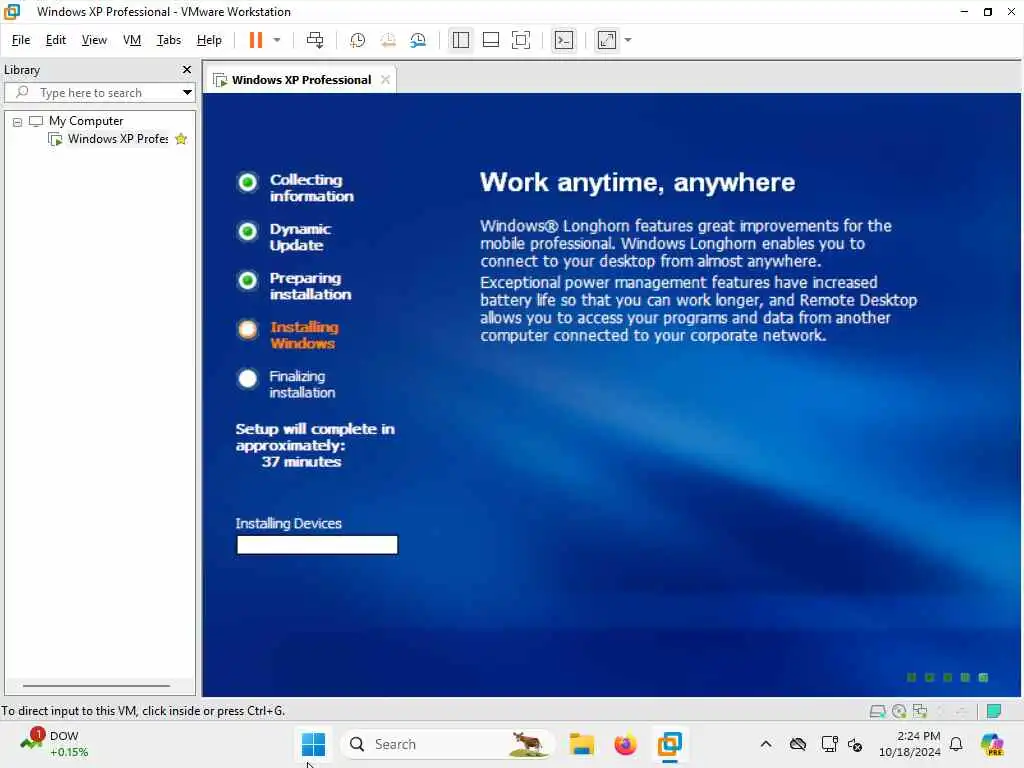This screenshot has width=1024, height=768.
Task: Click the green message log status icon
Action: [x=994, y=711]
